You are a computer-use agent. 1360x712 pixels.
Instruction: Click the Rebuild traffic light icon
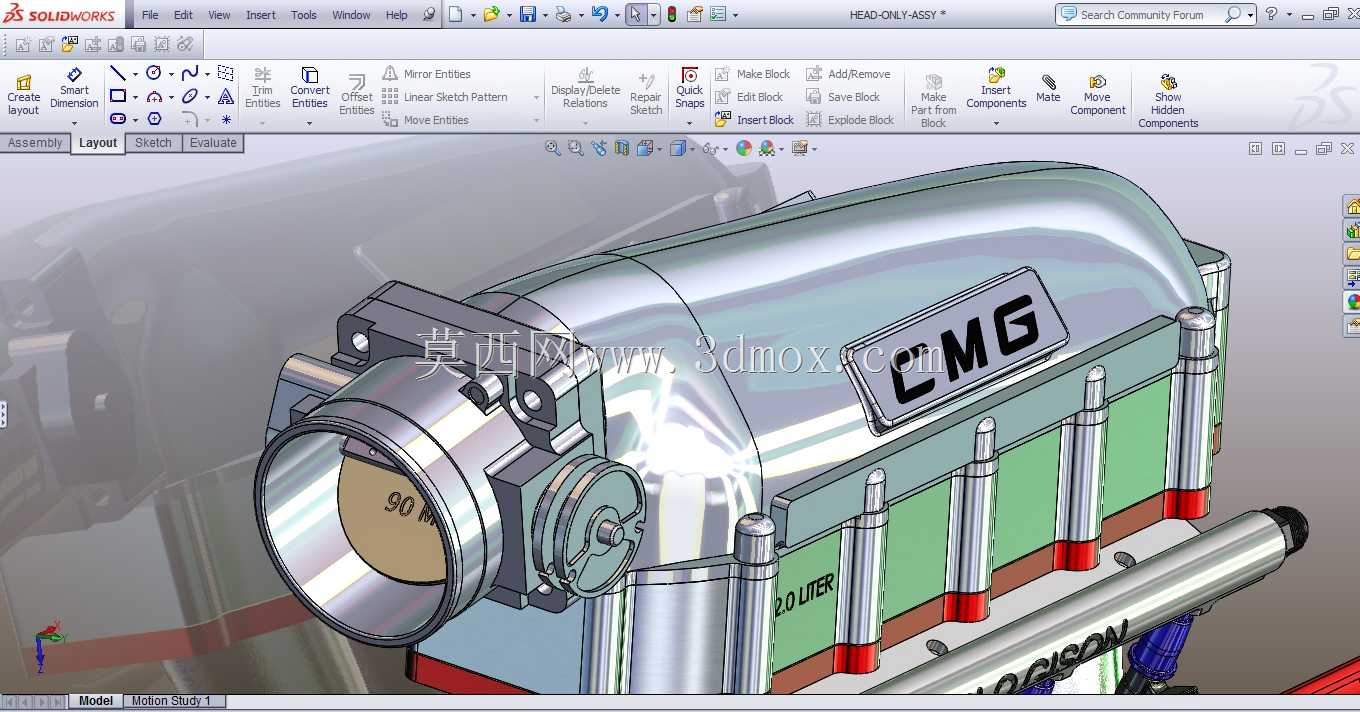point(672,14)
